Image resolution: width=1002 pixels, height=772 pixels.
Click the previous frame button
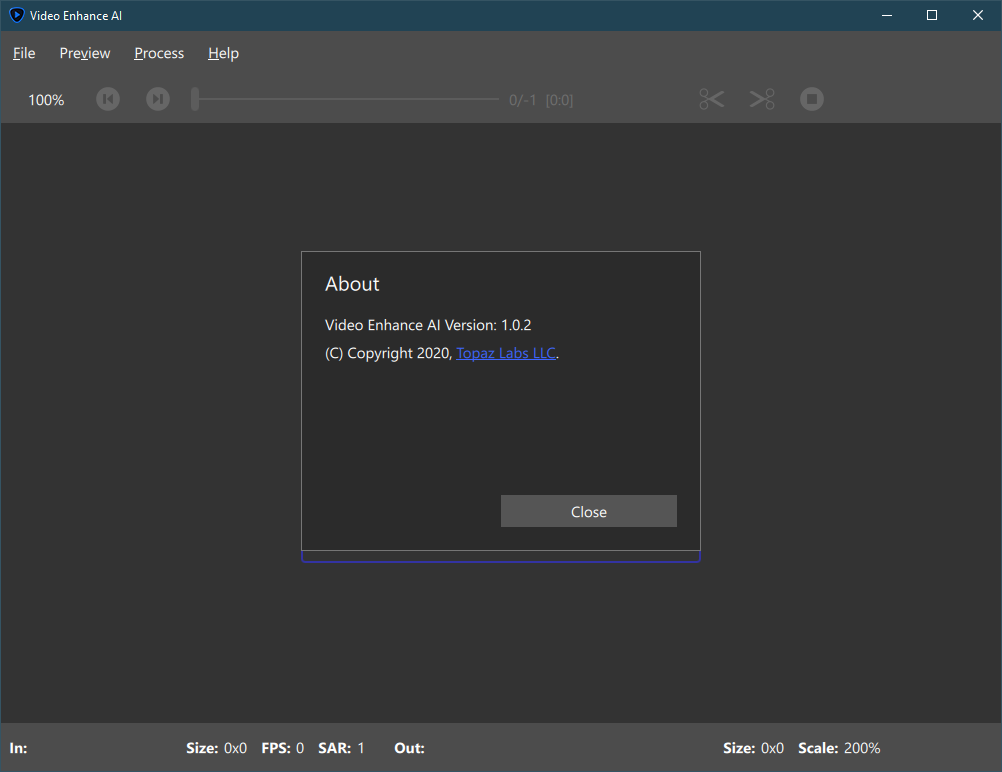(108, 99)
